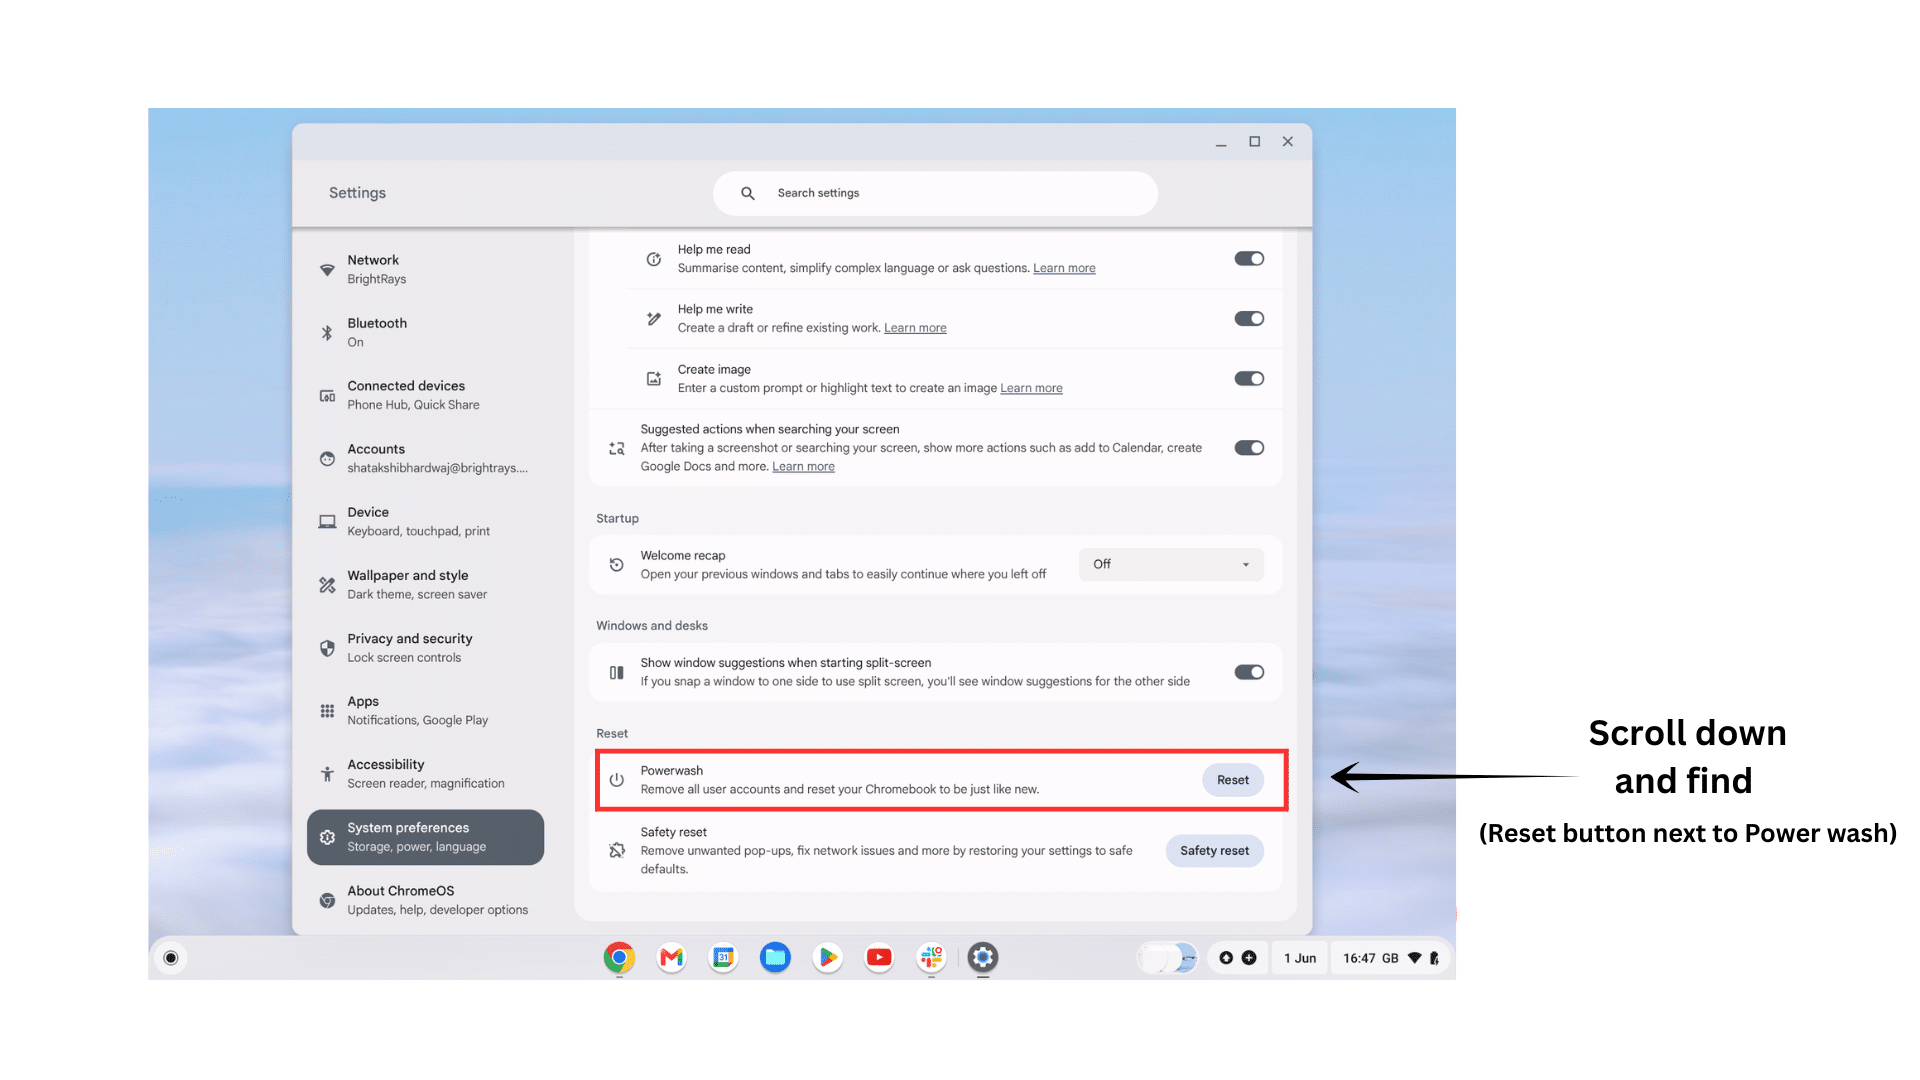This screenshot has height=1080, width=1920.
Task: Open the Network settings section
Action: coord(425,269)
